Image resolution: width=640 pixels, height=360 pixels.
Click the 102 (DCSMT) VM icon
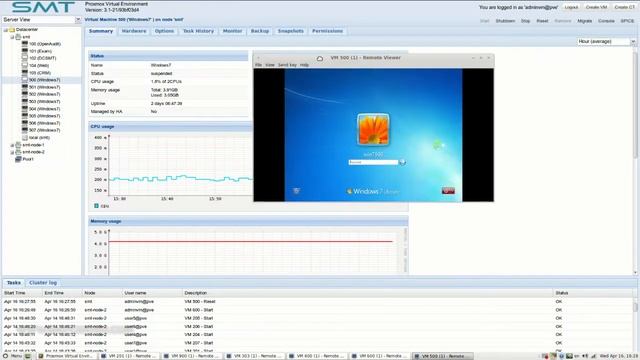pos(24,58)
